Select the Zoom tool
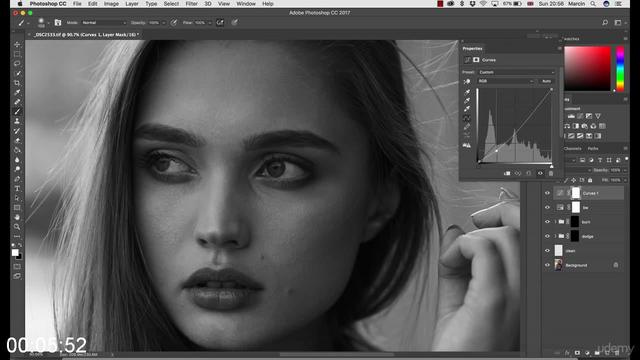This screenshot has height=360, width=640. point(17,227)
